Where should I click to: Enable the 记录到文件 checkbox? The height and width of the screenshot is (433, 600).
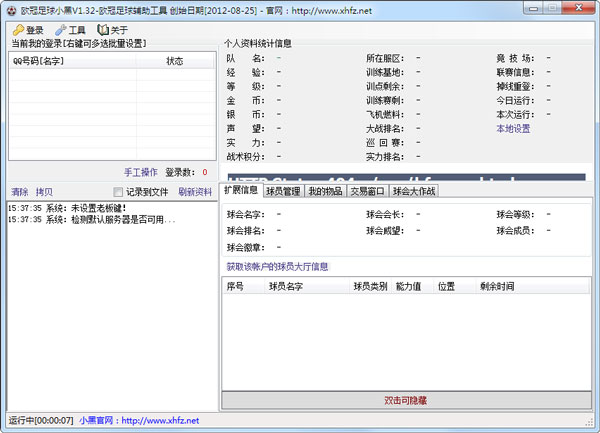[118, 192]
